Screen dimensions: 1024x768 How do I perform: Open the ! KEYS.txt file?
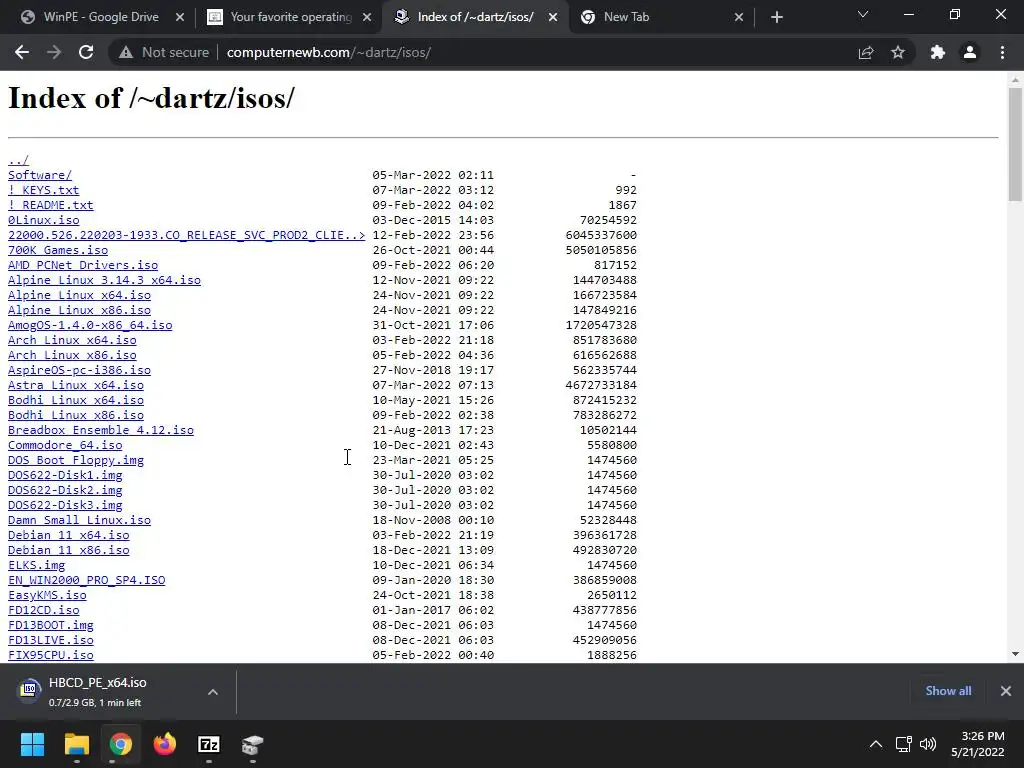(x=43, y=190)
